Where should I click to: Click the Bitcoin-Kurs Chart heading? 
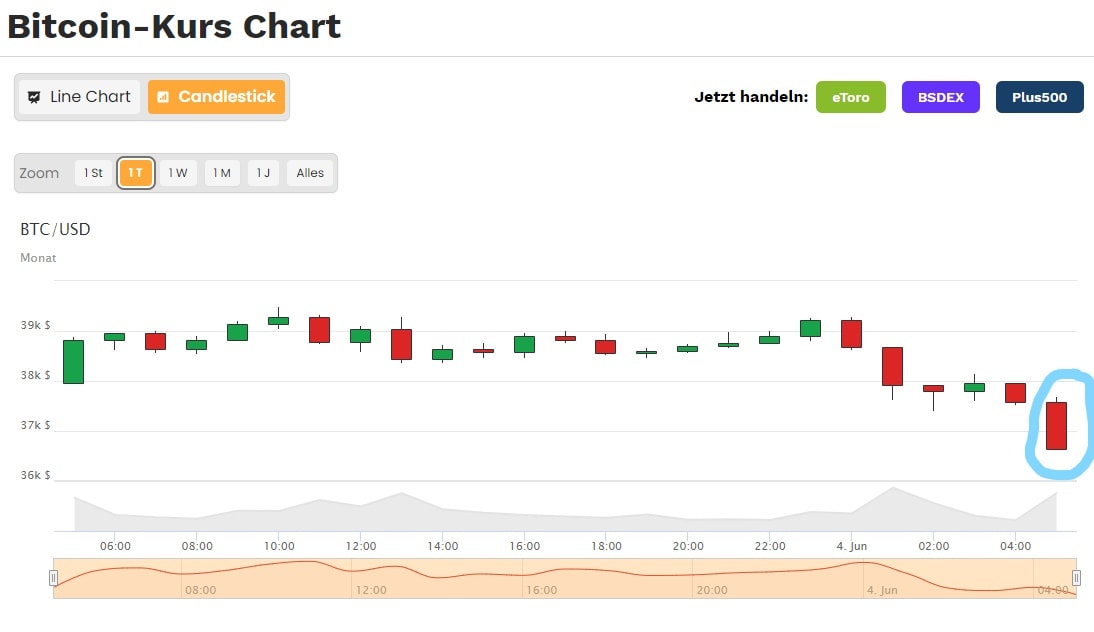pyautogui.click(x=174, y=27)
